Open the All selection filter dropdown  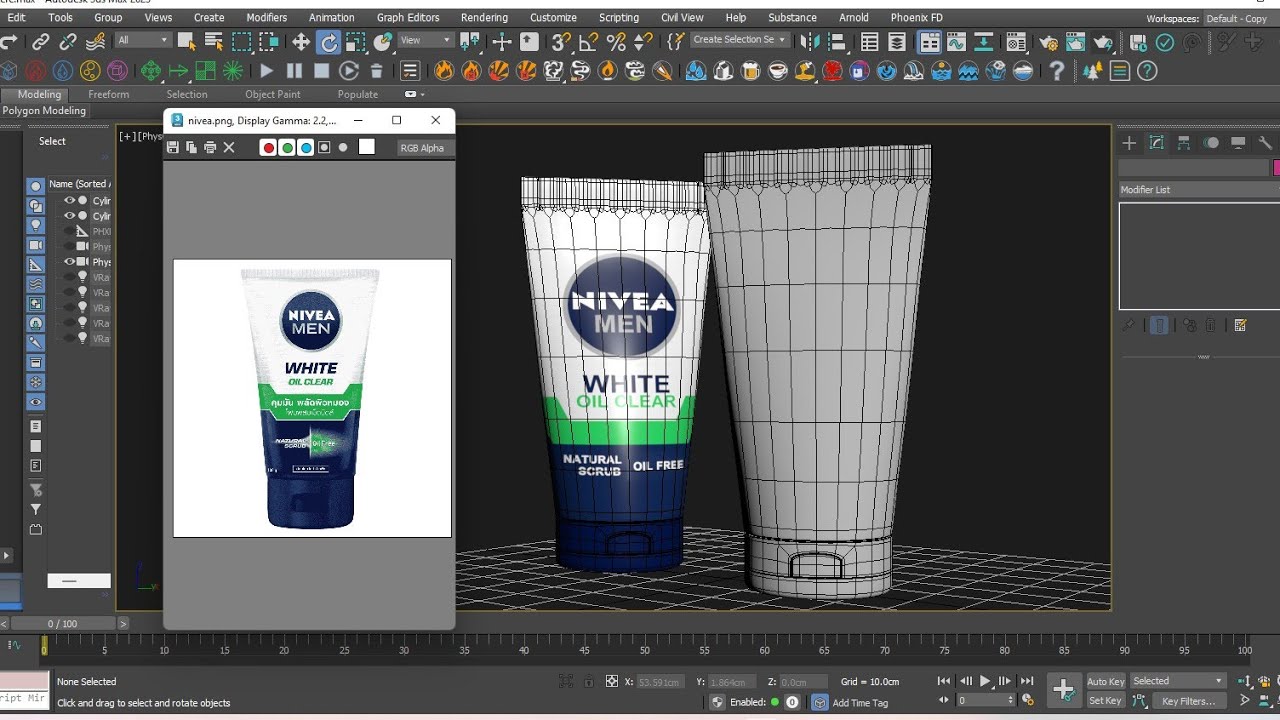(143, 40)
